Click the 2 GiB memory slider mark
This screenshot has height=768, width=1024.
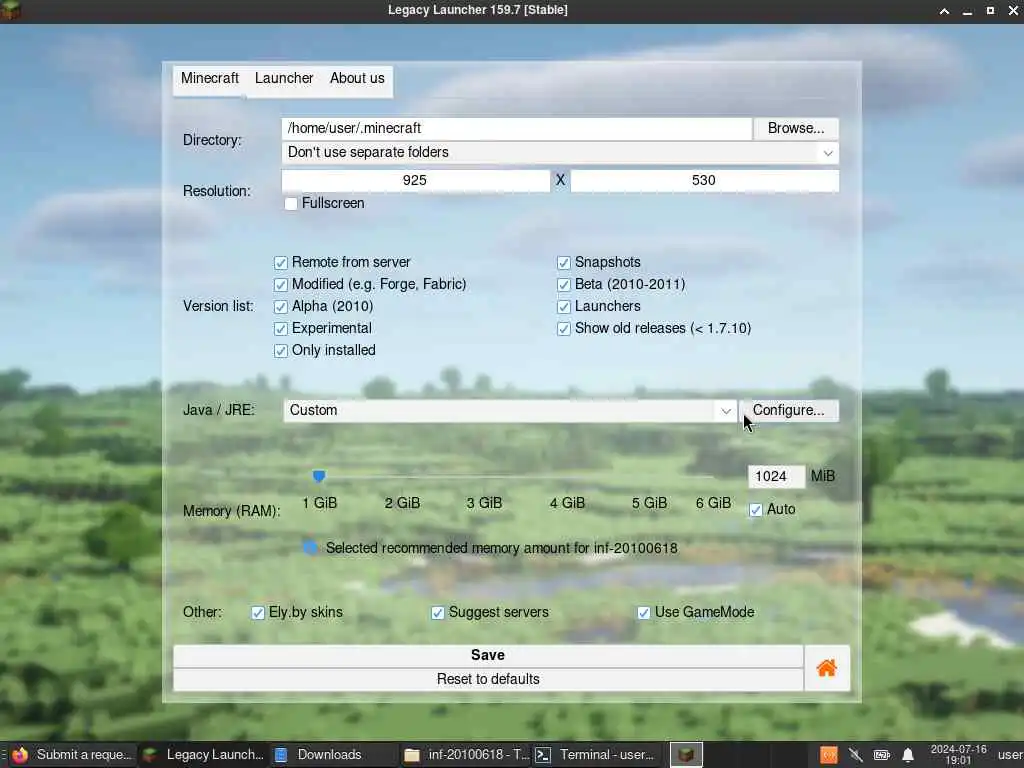tap(402, 504)
